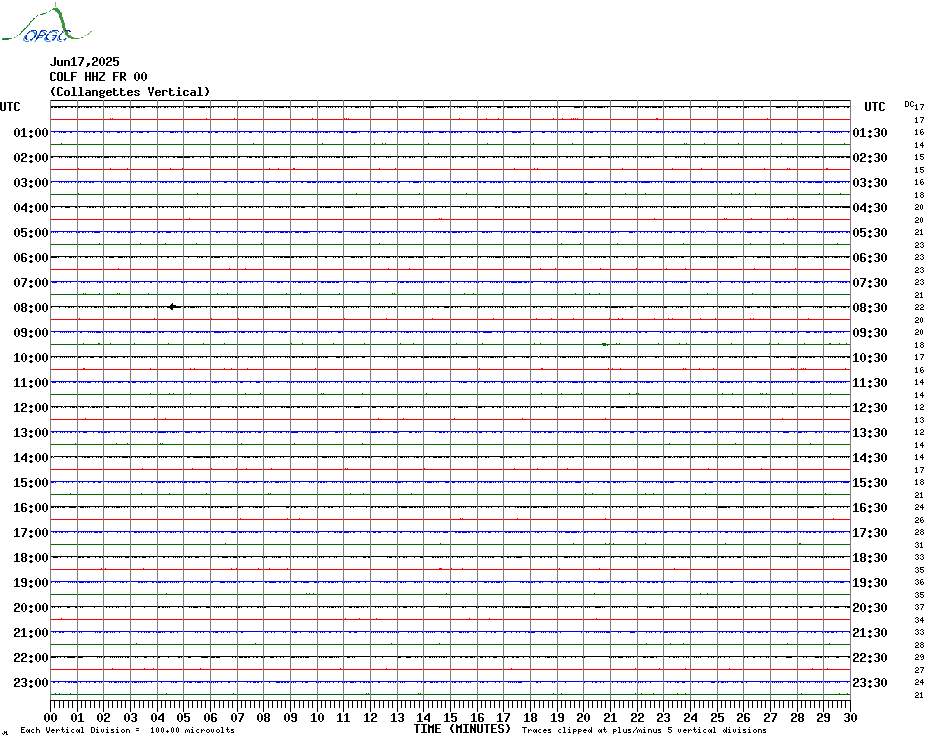Click the (Collangettes Vertical) subtitle

tap(130, 92)
